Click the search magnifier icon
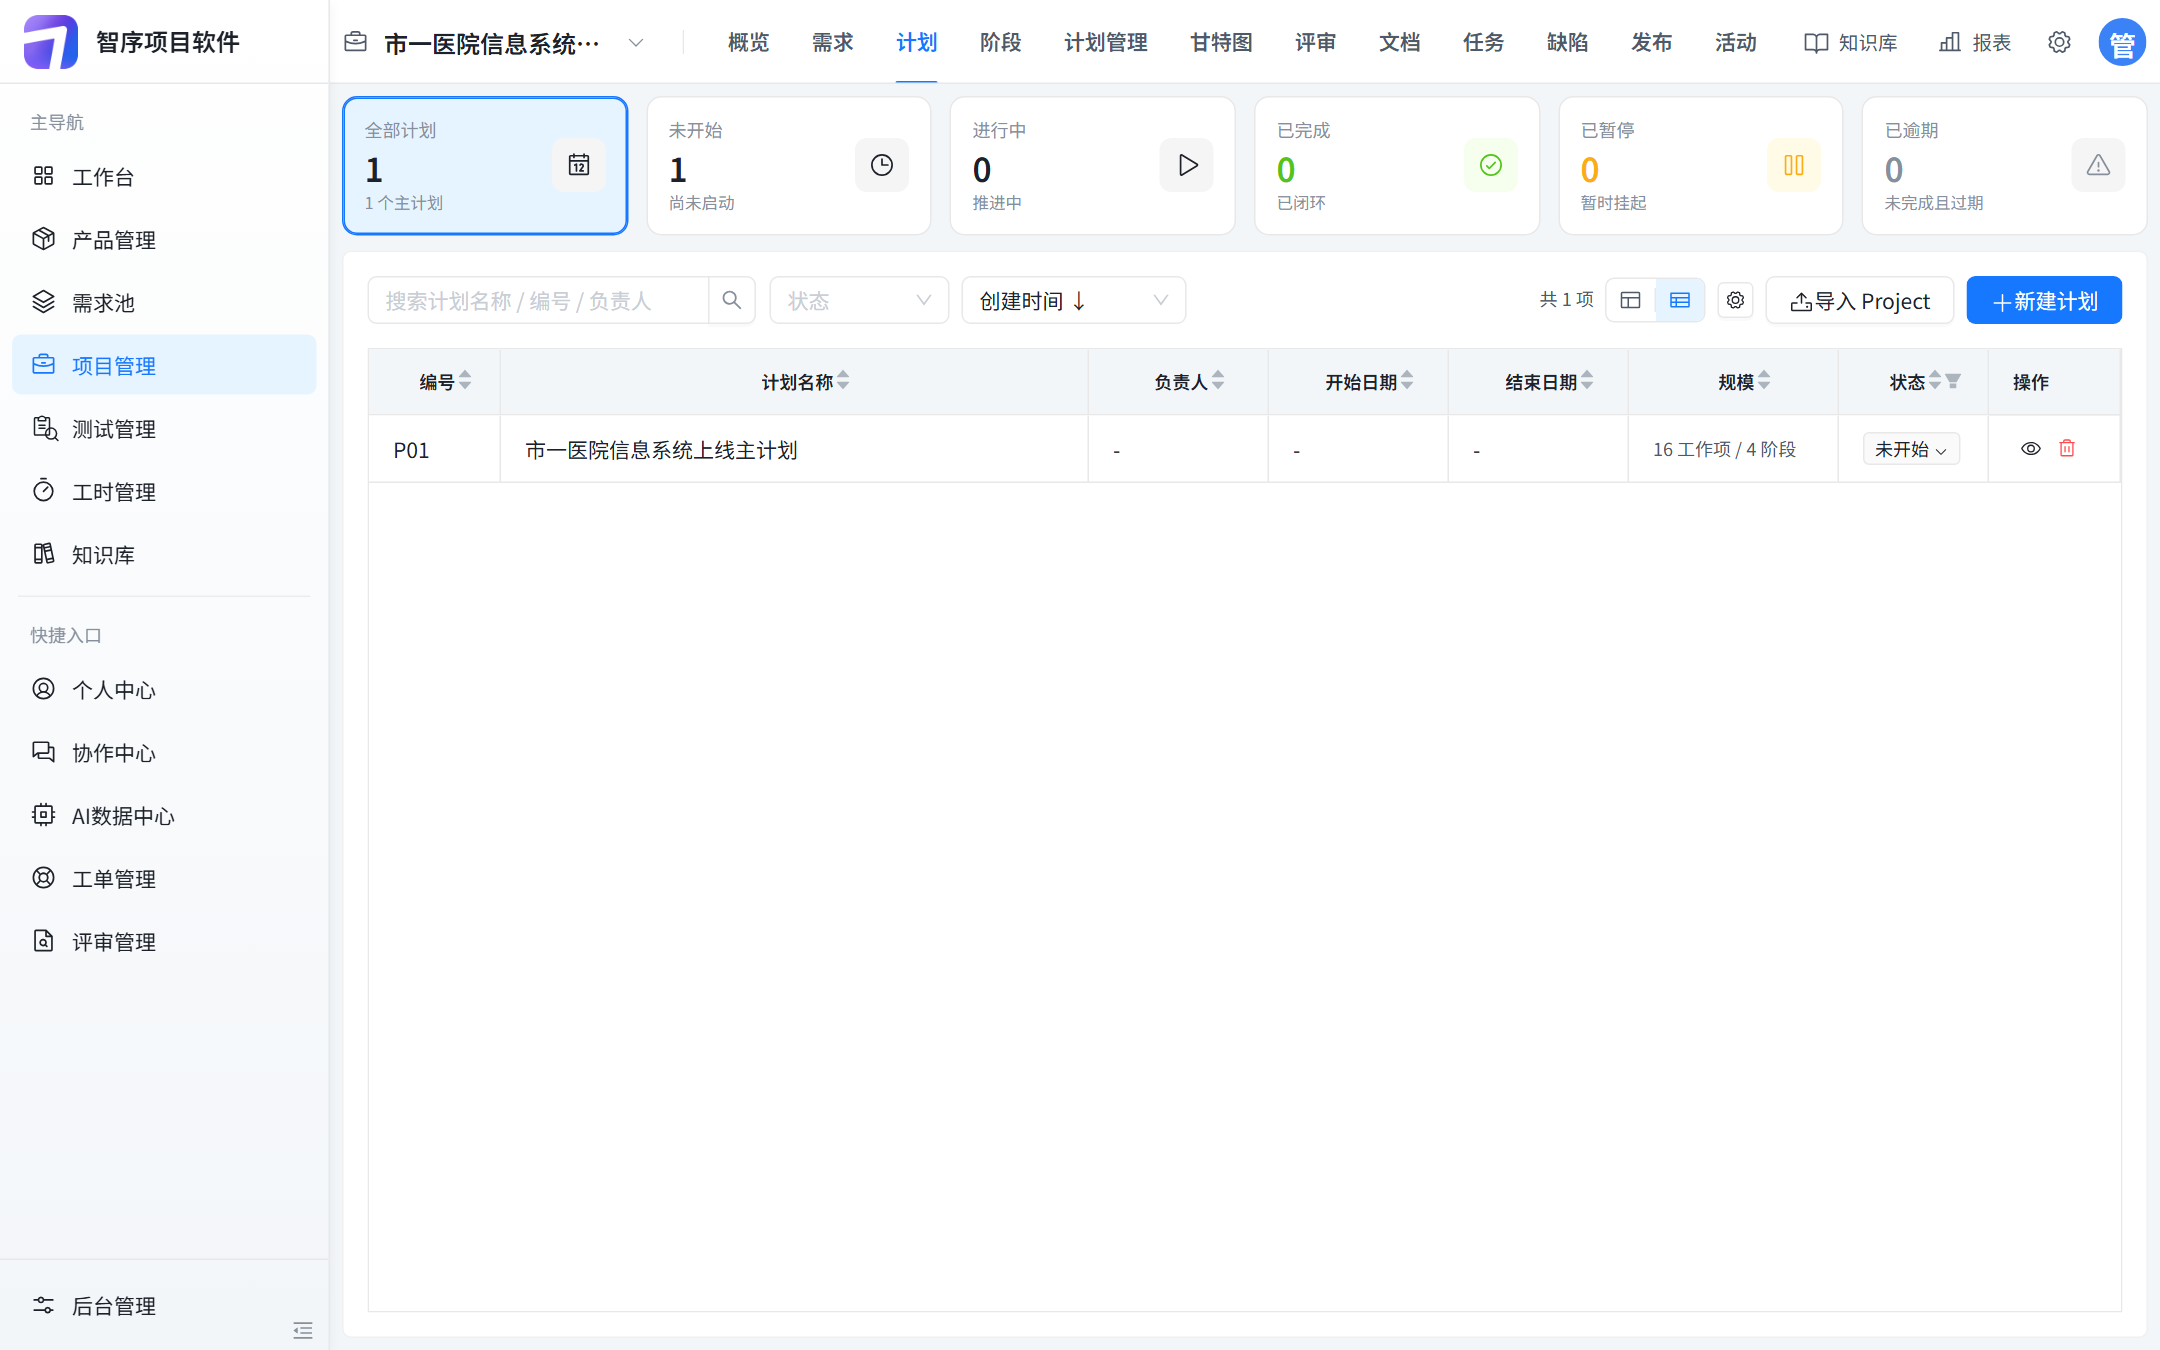Screen dimensions: 2160x1350 pos(732,301)
